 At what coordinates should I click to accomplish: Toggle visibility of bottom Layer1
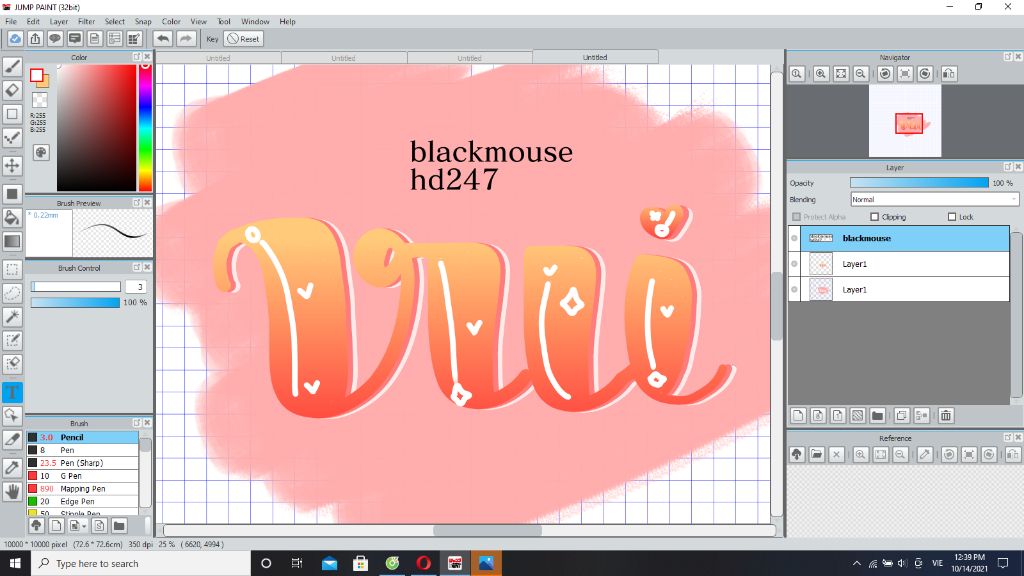tap(794, 289)
